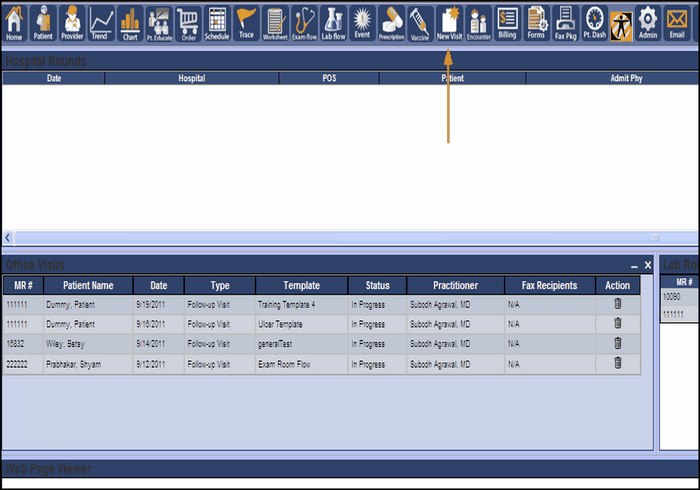Open the Email envelope icon

pyautogui.click(x=677, y=23)
